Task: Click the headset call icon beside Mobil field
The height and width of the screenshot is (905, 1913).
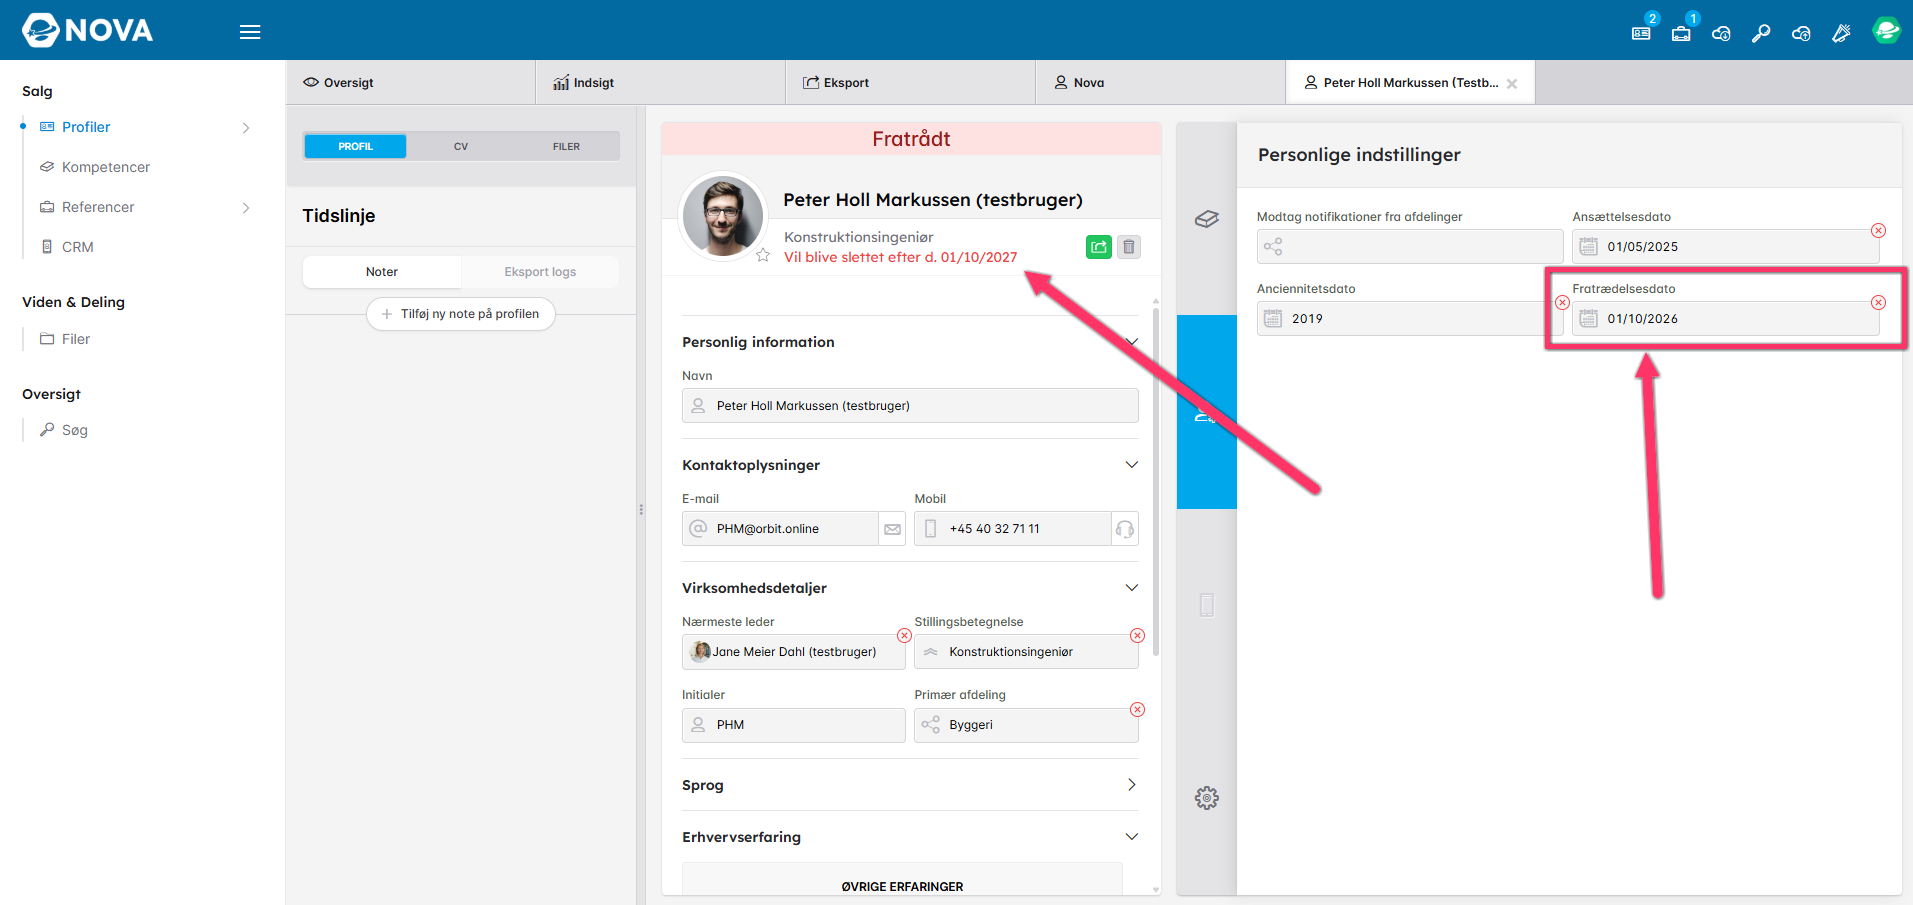Action: 1125,529
